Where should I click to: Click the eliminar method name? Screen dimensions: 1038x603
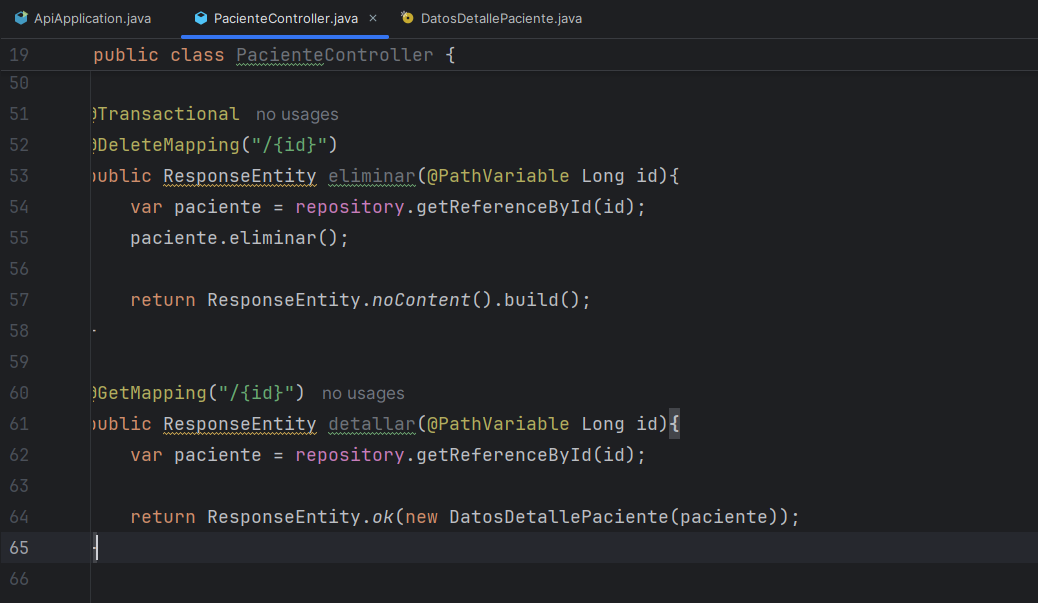371,176
